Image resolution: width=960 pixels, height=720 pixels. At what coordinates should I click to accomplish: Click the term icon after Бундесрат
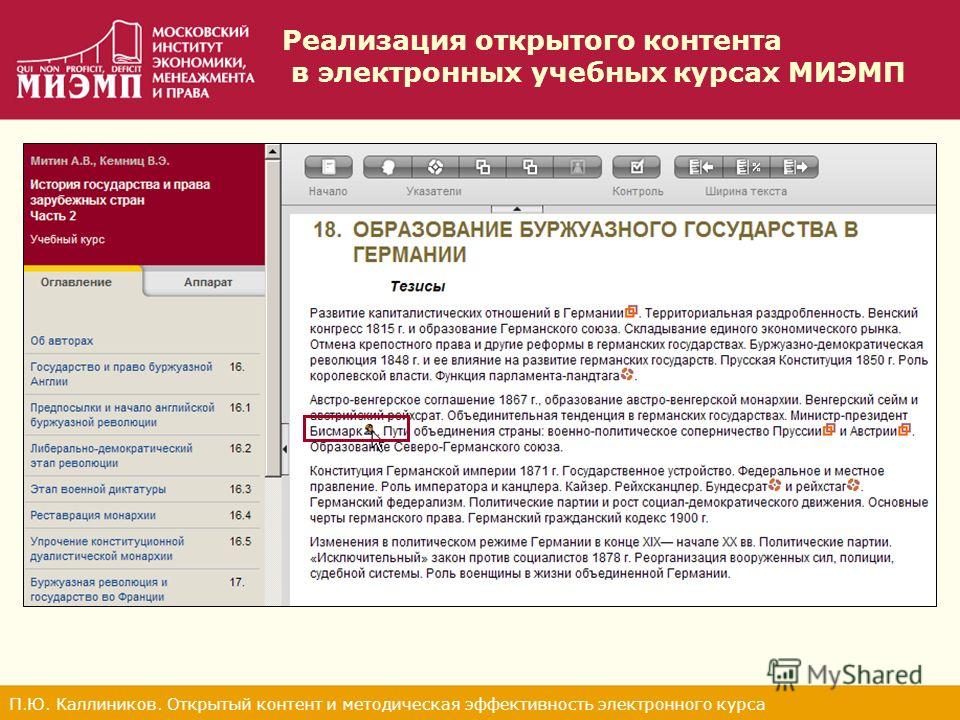(774, 485)
